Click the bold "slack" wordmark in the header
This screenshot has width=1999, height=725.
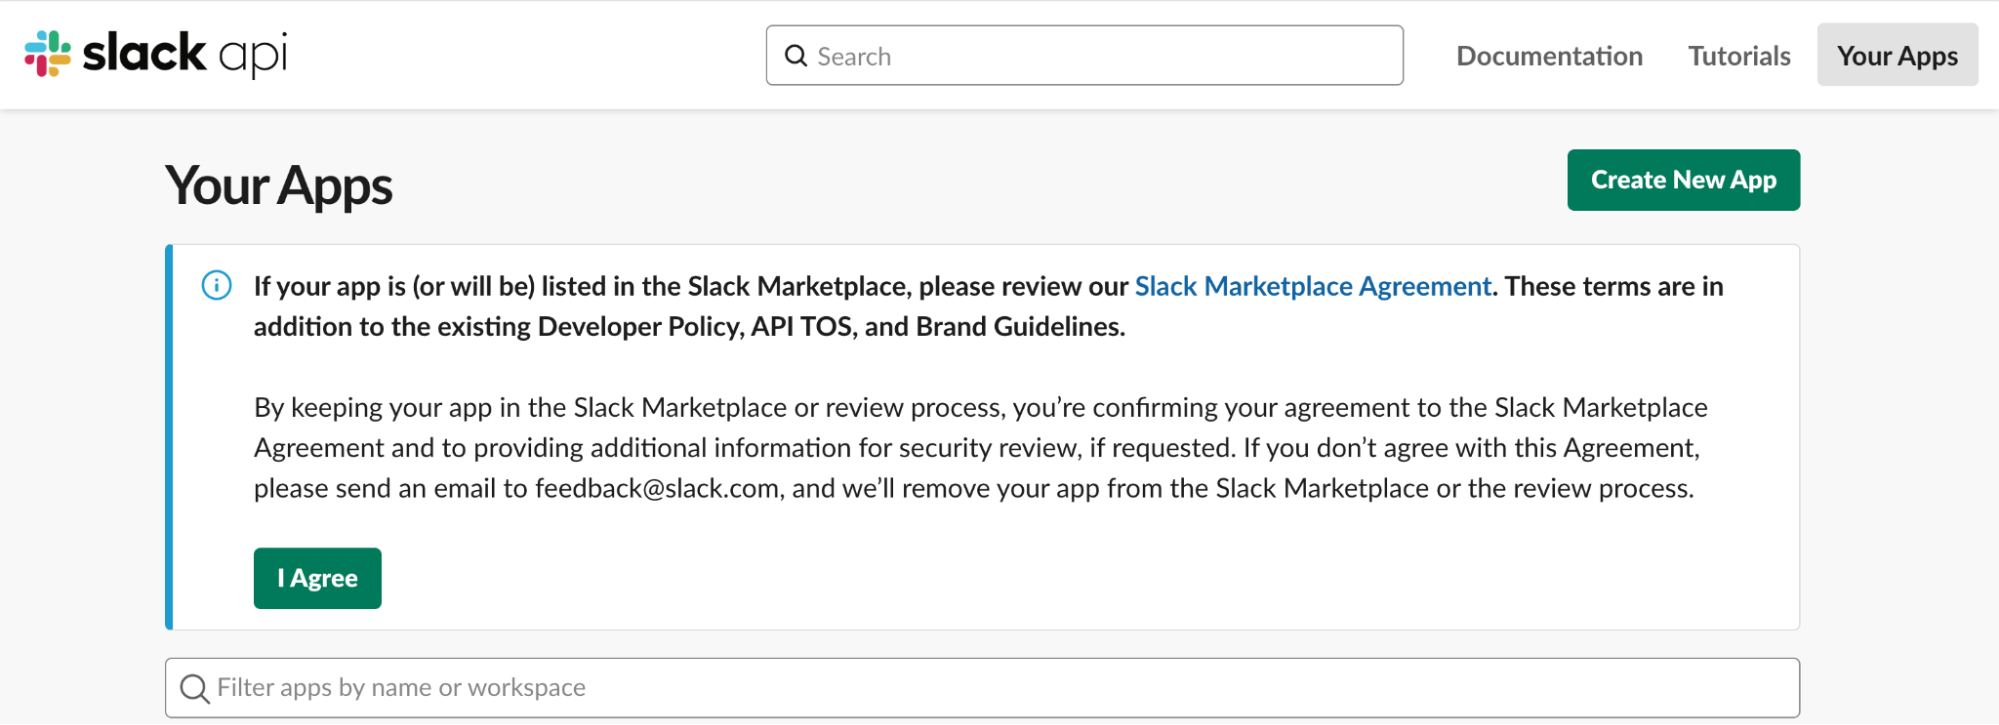pyautogui.click(x=143, y=53)
